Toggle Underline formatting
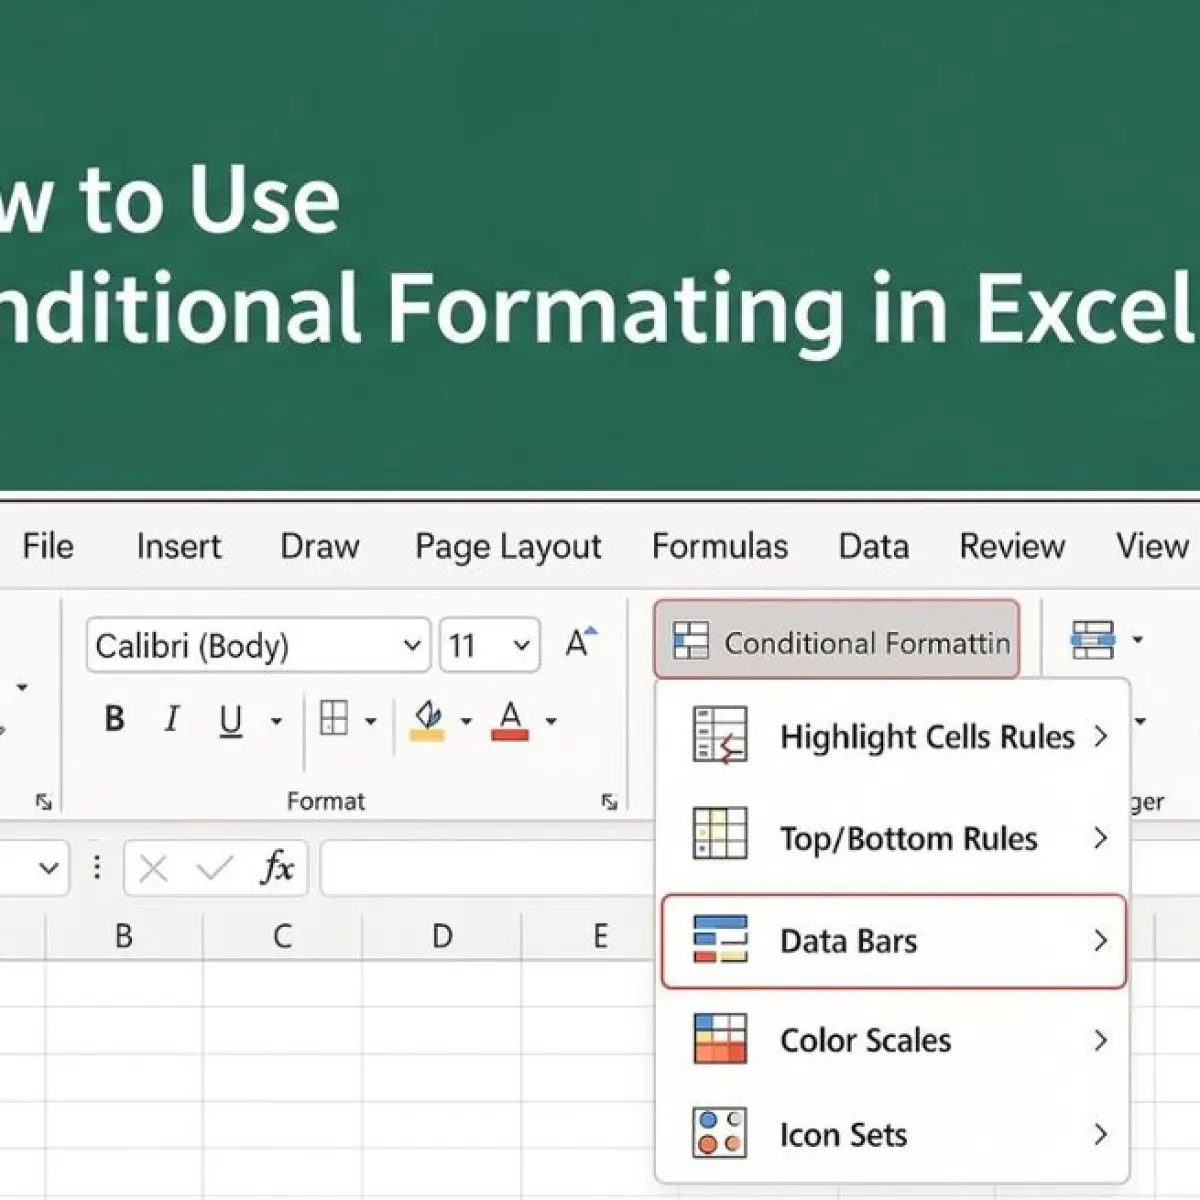 click(x=231, y=720)
